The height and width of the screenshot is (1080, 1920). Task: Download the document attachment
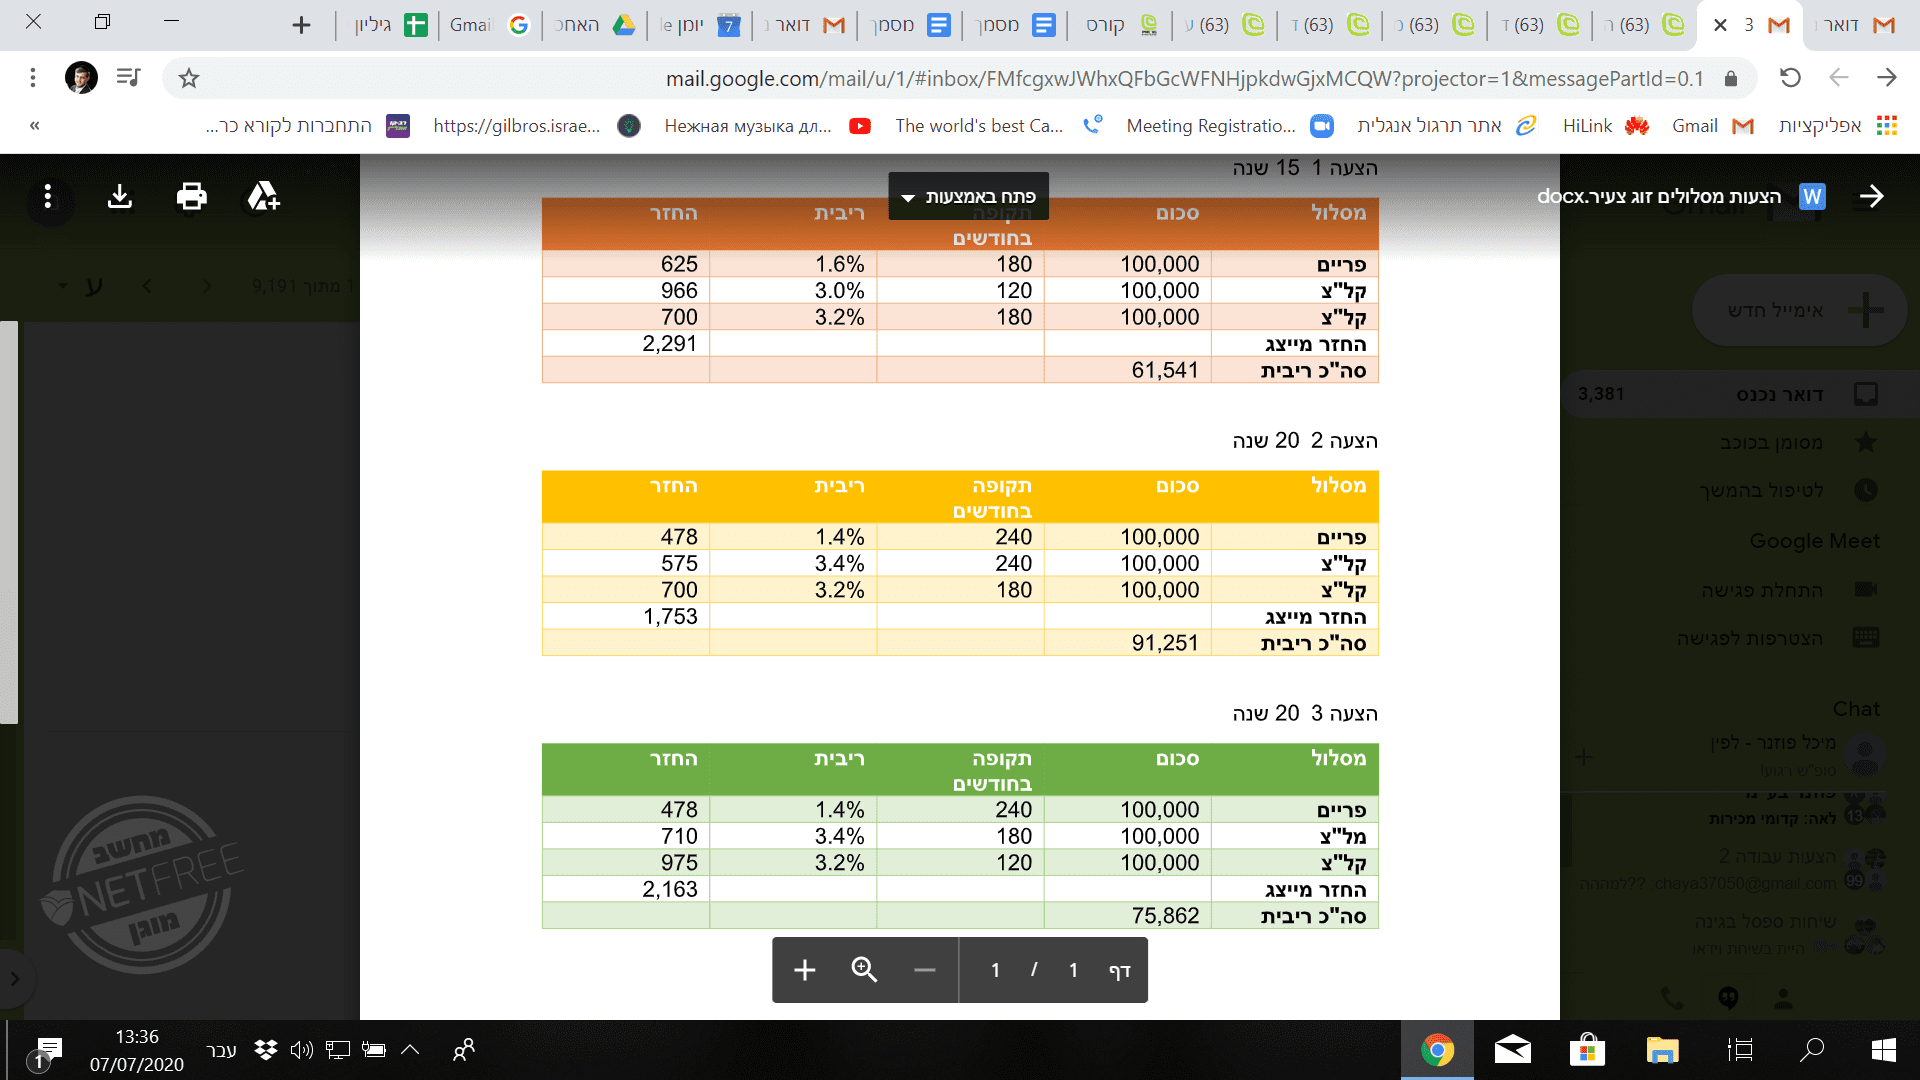pyautogui.click(x=120, y=196)
